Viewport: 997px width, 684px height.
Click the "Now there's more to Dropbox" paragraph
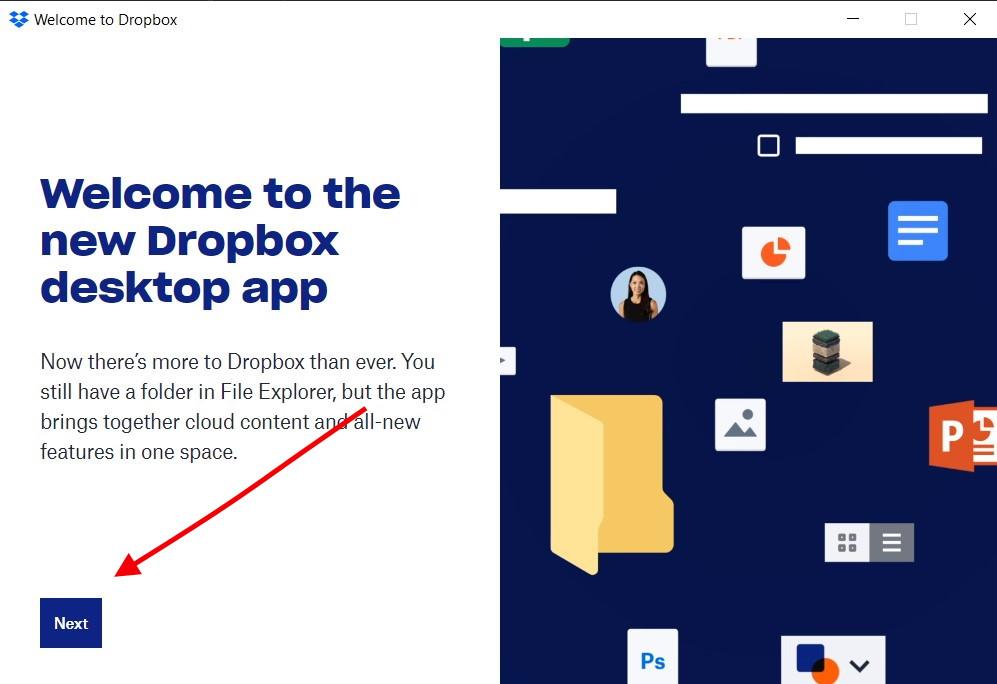click(242, 407)
